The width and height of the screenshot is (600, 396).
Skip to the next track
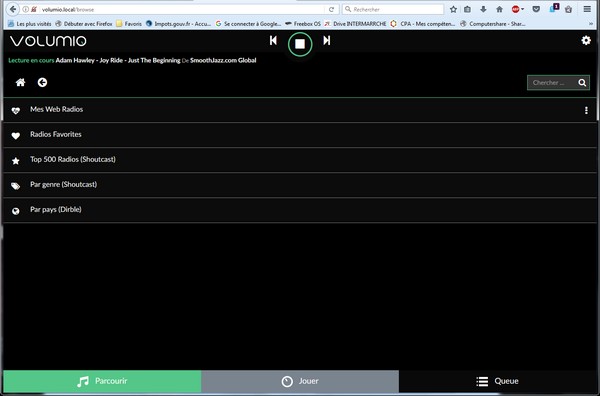[326, 41]
